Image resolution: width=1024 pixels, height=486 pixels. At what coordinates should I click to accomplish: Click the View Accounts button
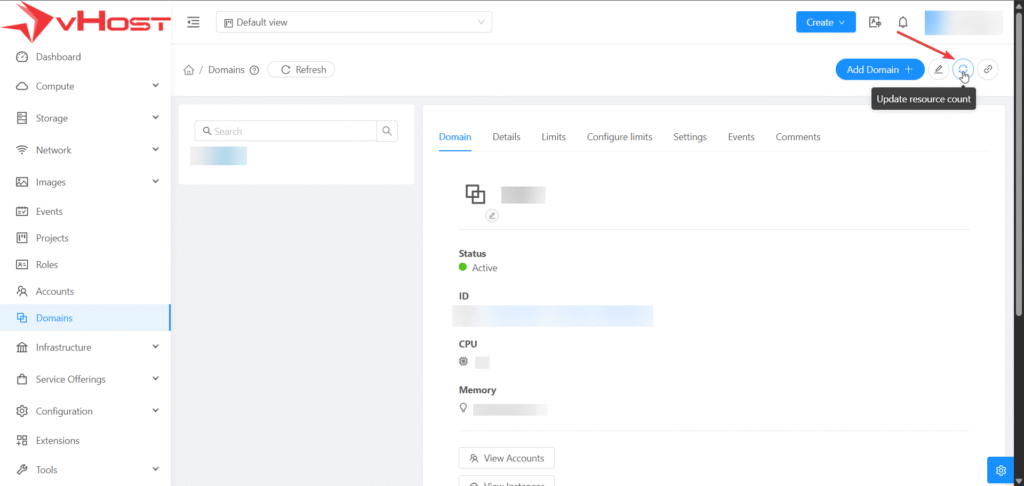pos(506,458)
